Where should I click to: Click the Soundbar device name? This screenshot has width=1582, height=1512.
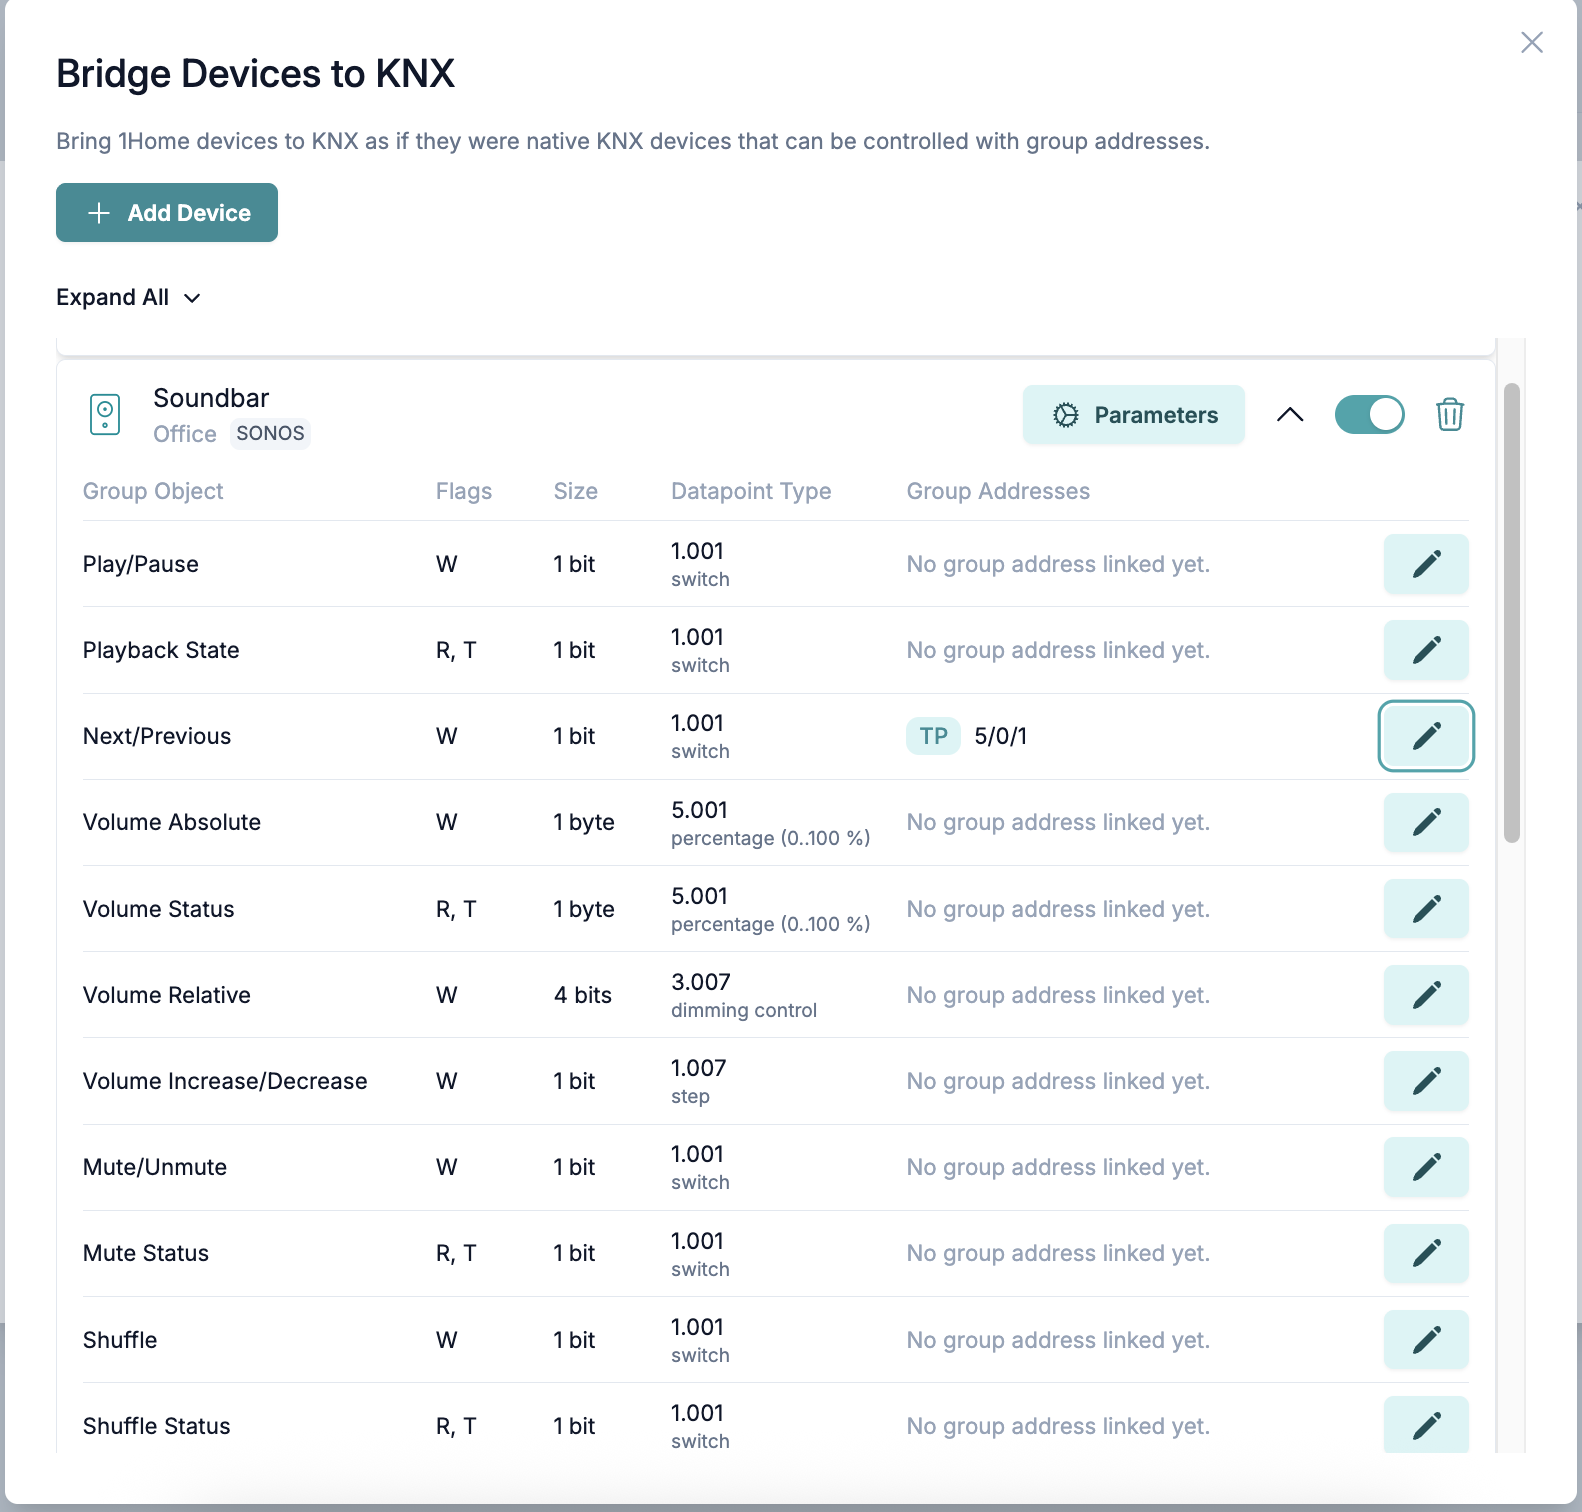click(x=211, y=398)
